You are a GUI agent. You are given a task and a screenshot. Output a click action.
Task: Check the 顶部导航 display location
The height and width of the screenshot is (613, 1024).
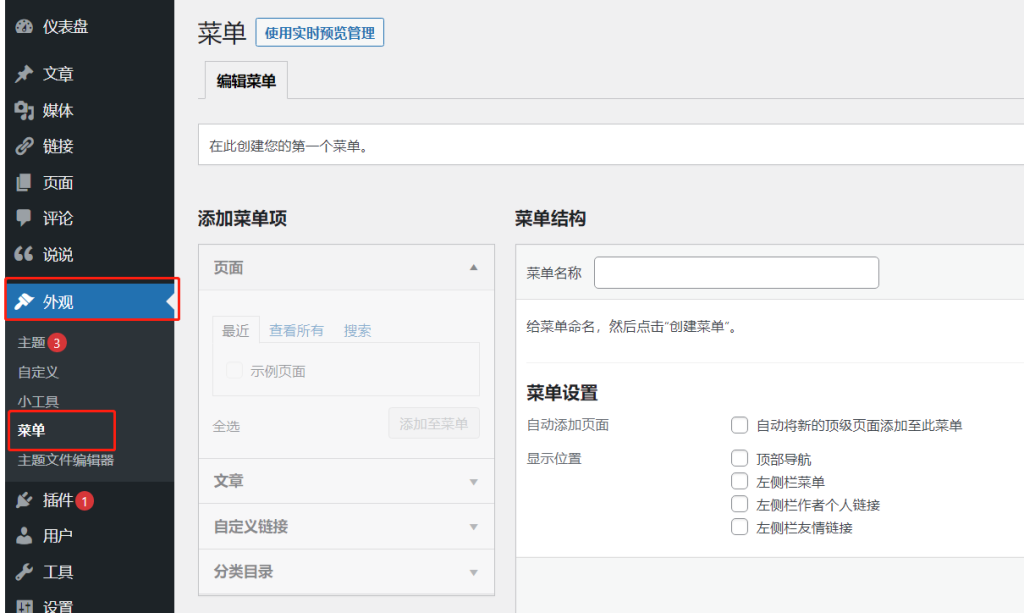click(x=740, y=459)
